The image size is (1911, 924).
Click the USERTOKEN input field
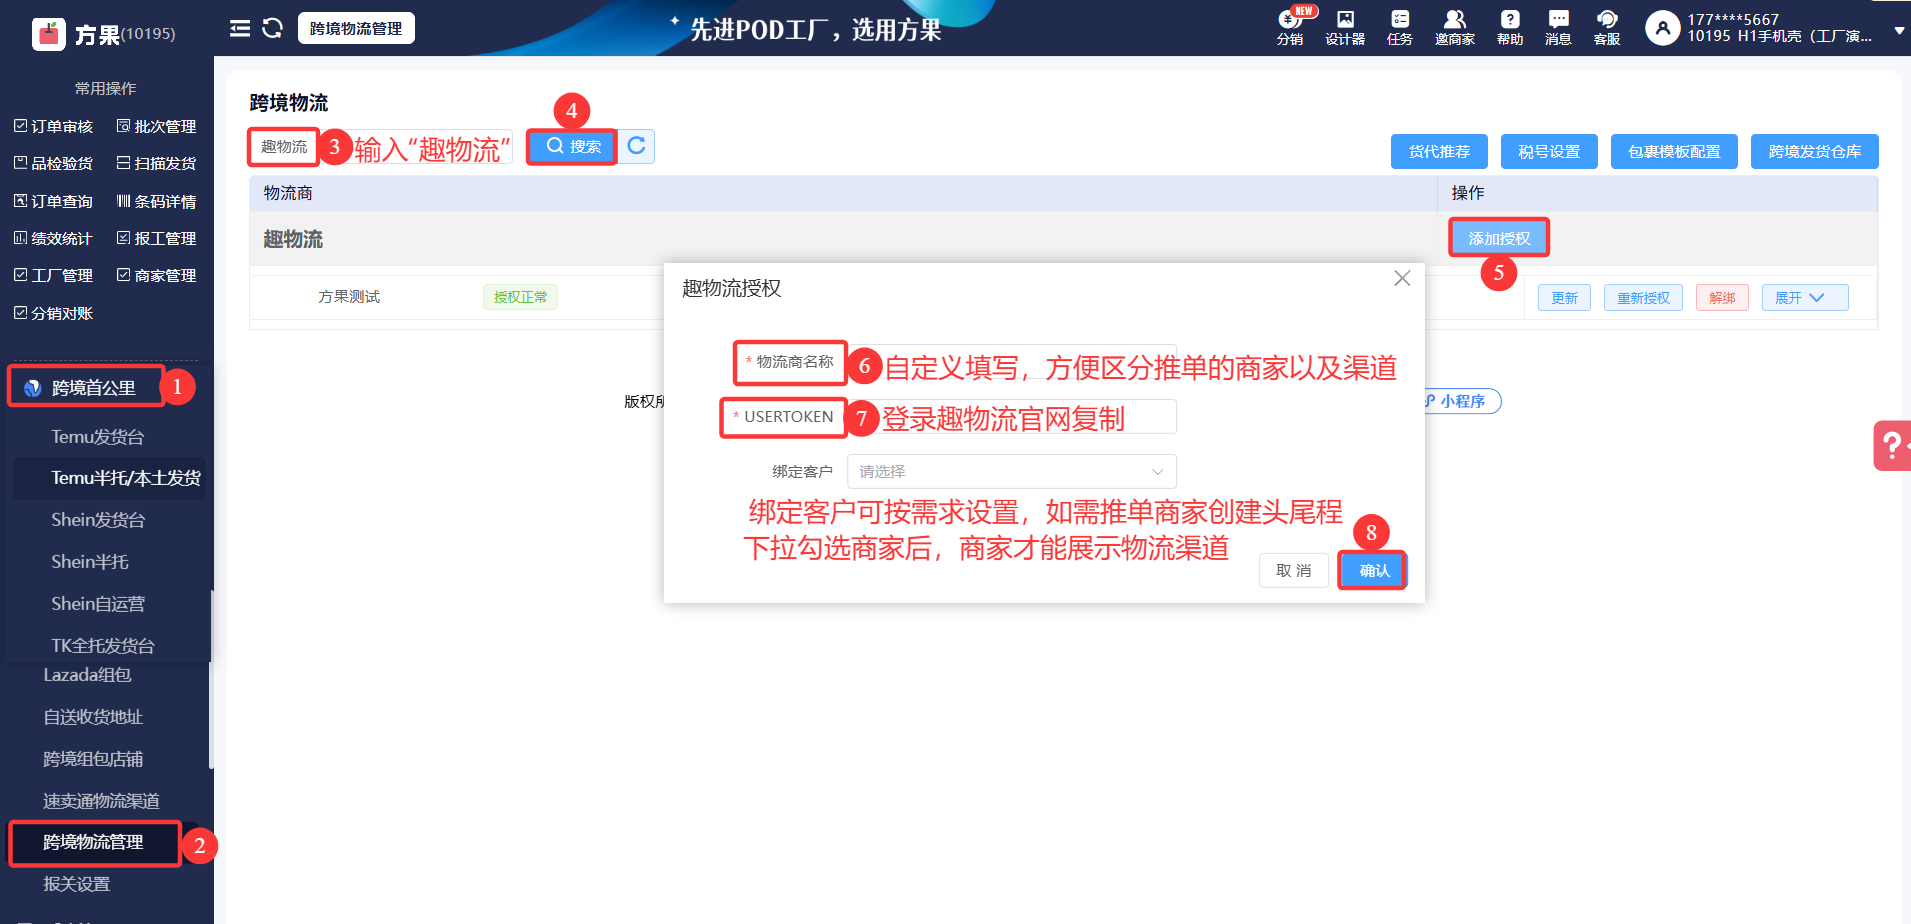[x=1011, y=416]
